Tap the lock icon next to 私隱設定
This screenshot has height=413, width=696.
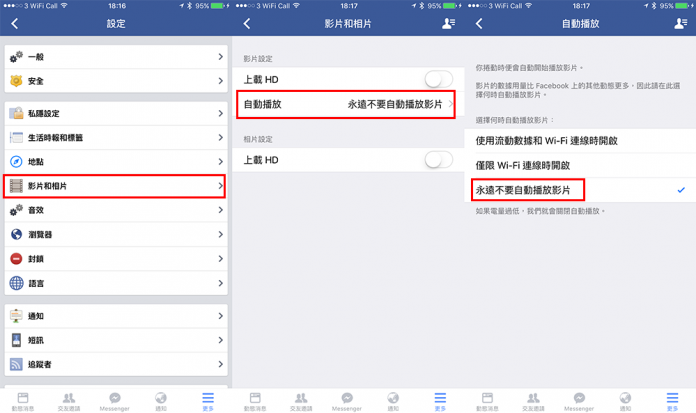16,113
